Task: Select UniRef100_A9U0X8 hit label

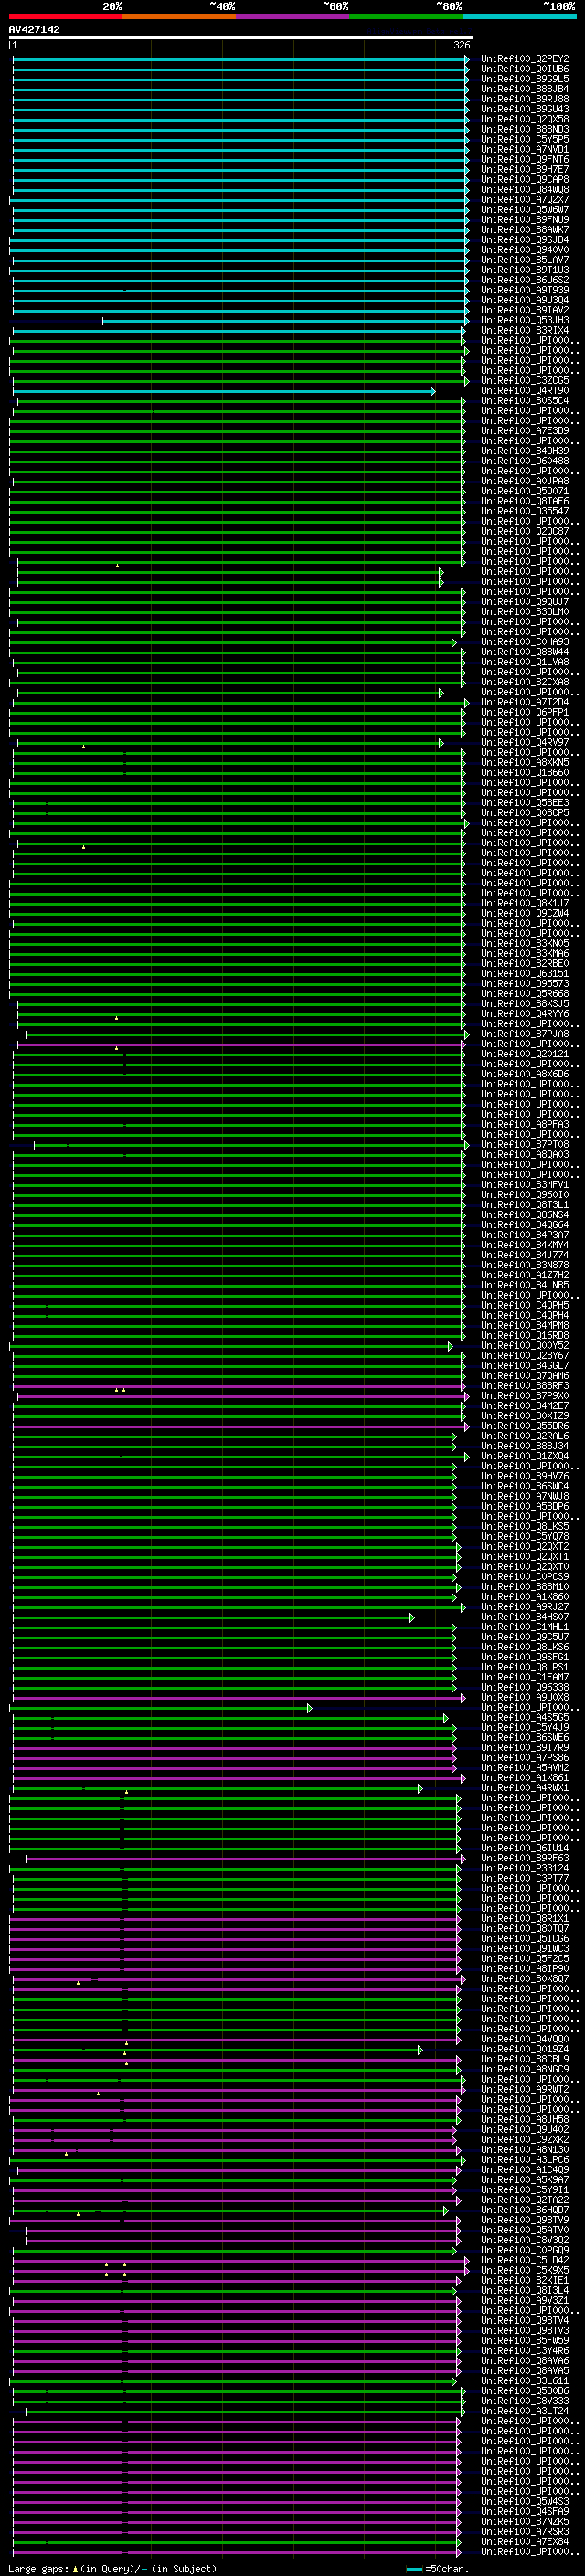Action: tap(525, 1697)
